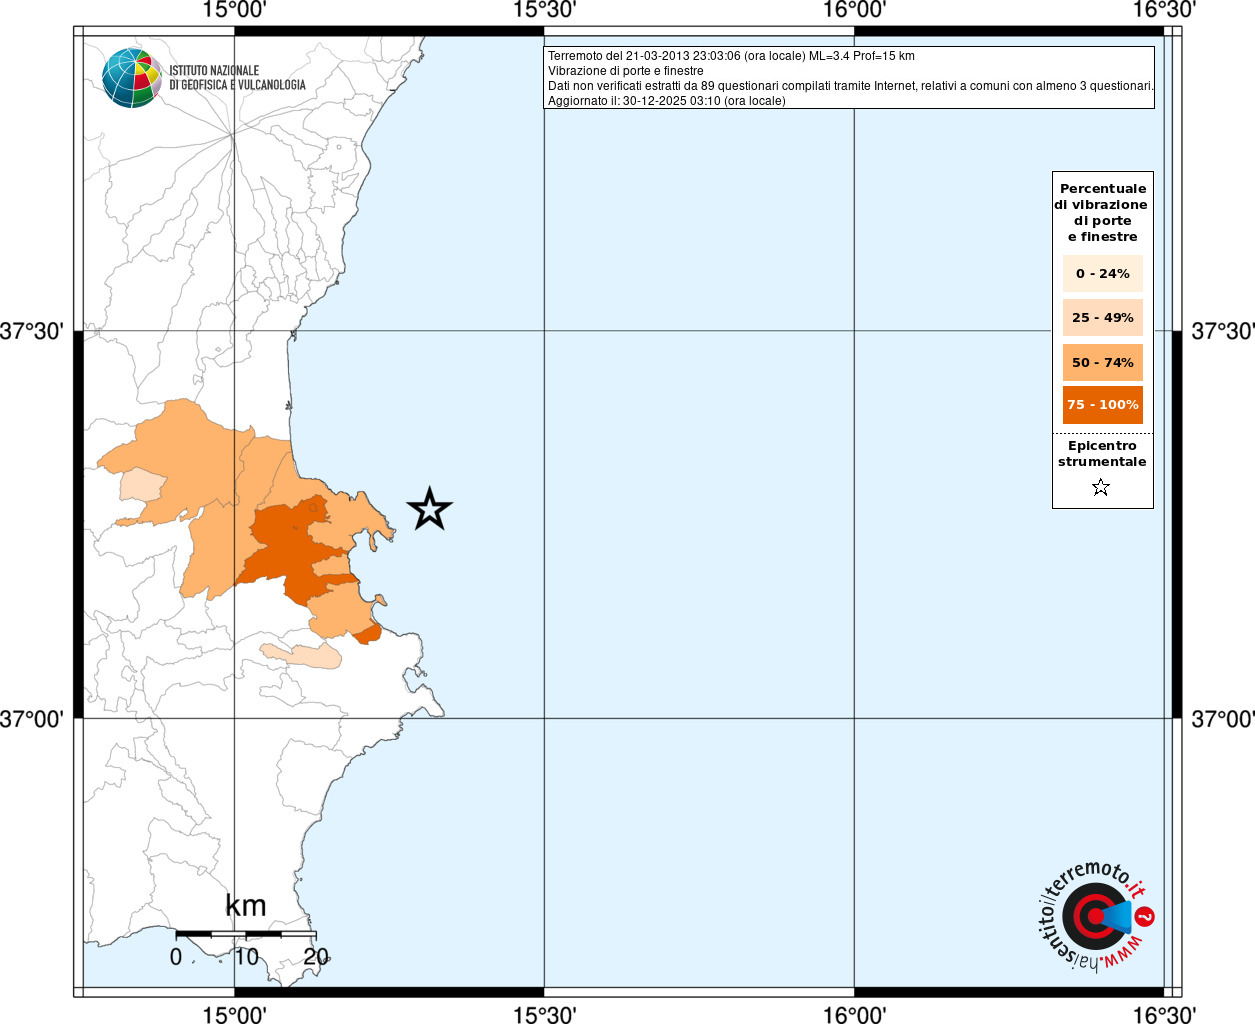Select the 50 - 74% legend swatch

pyautogui.click(x=1102, y=362)
